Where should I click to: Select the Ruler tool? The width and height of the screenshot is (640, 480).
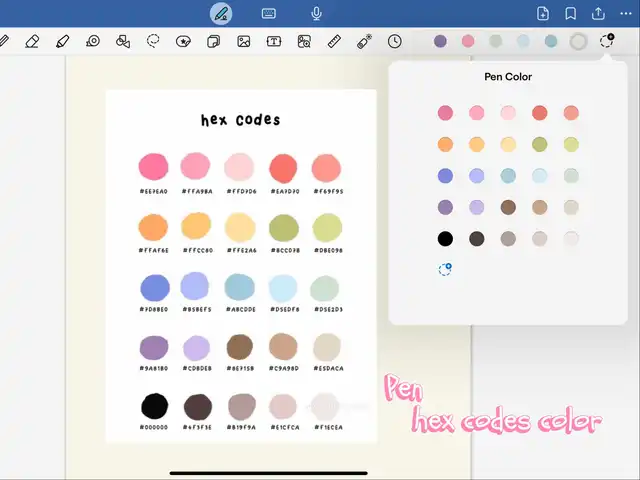pyautogui.click(x=335, y=42)
